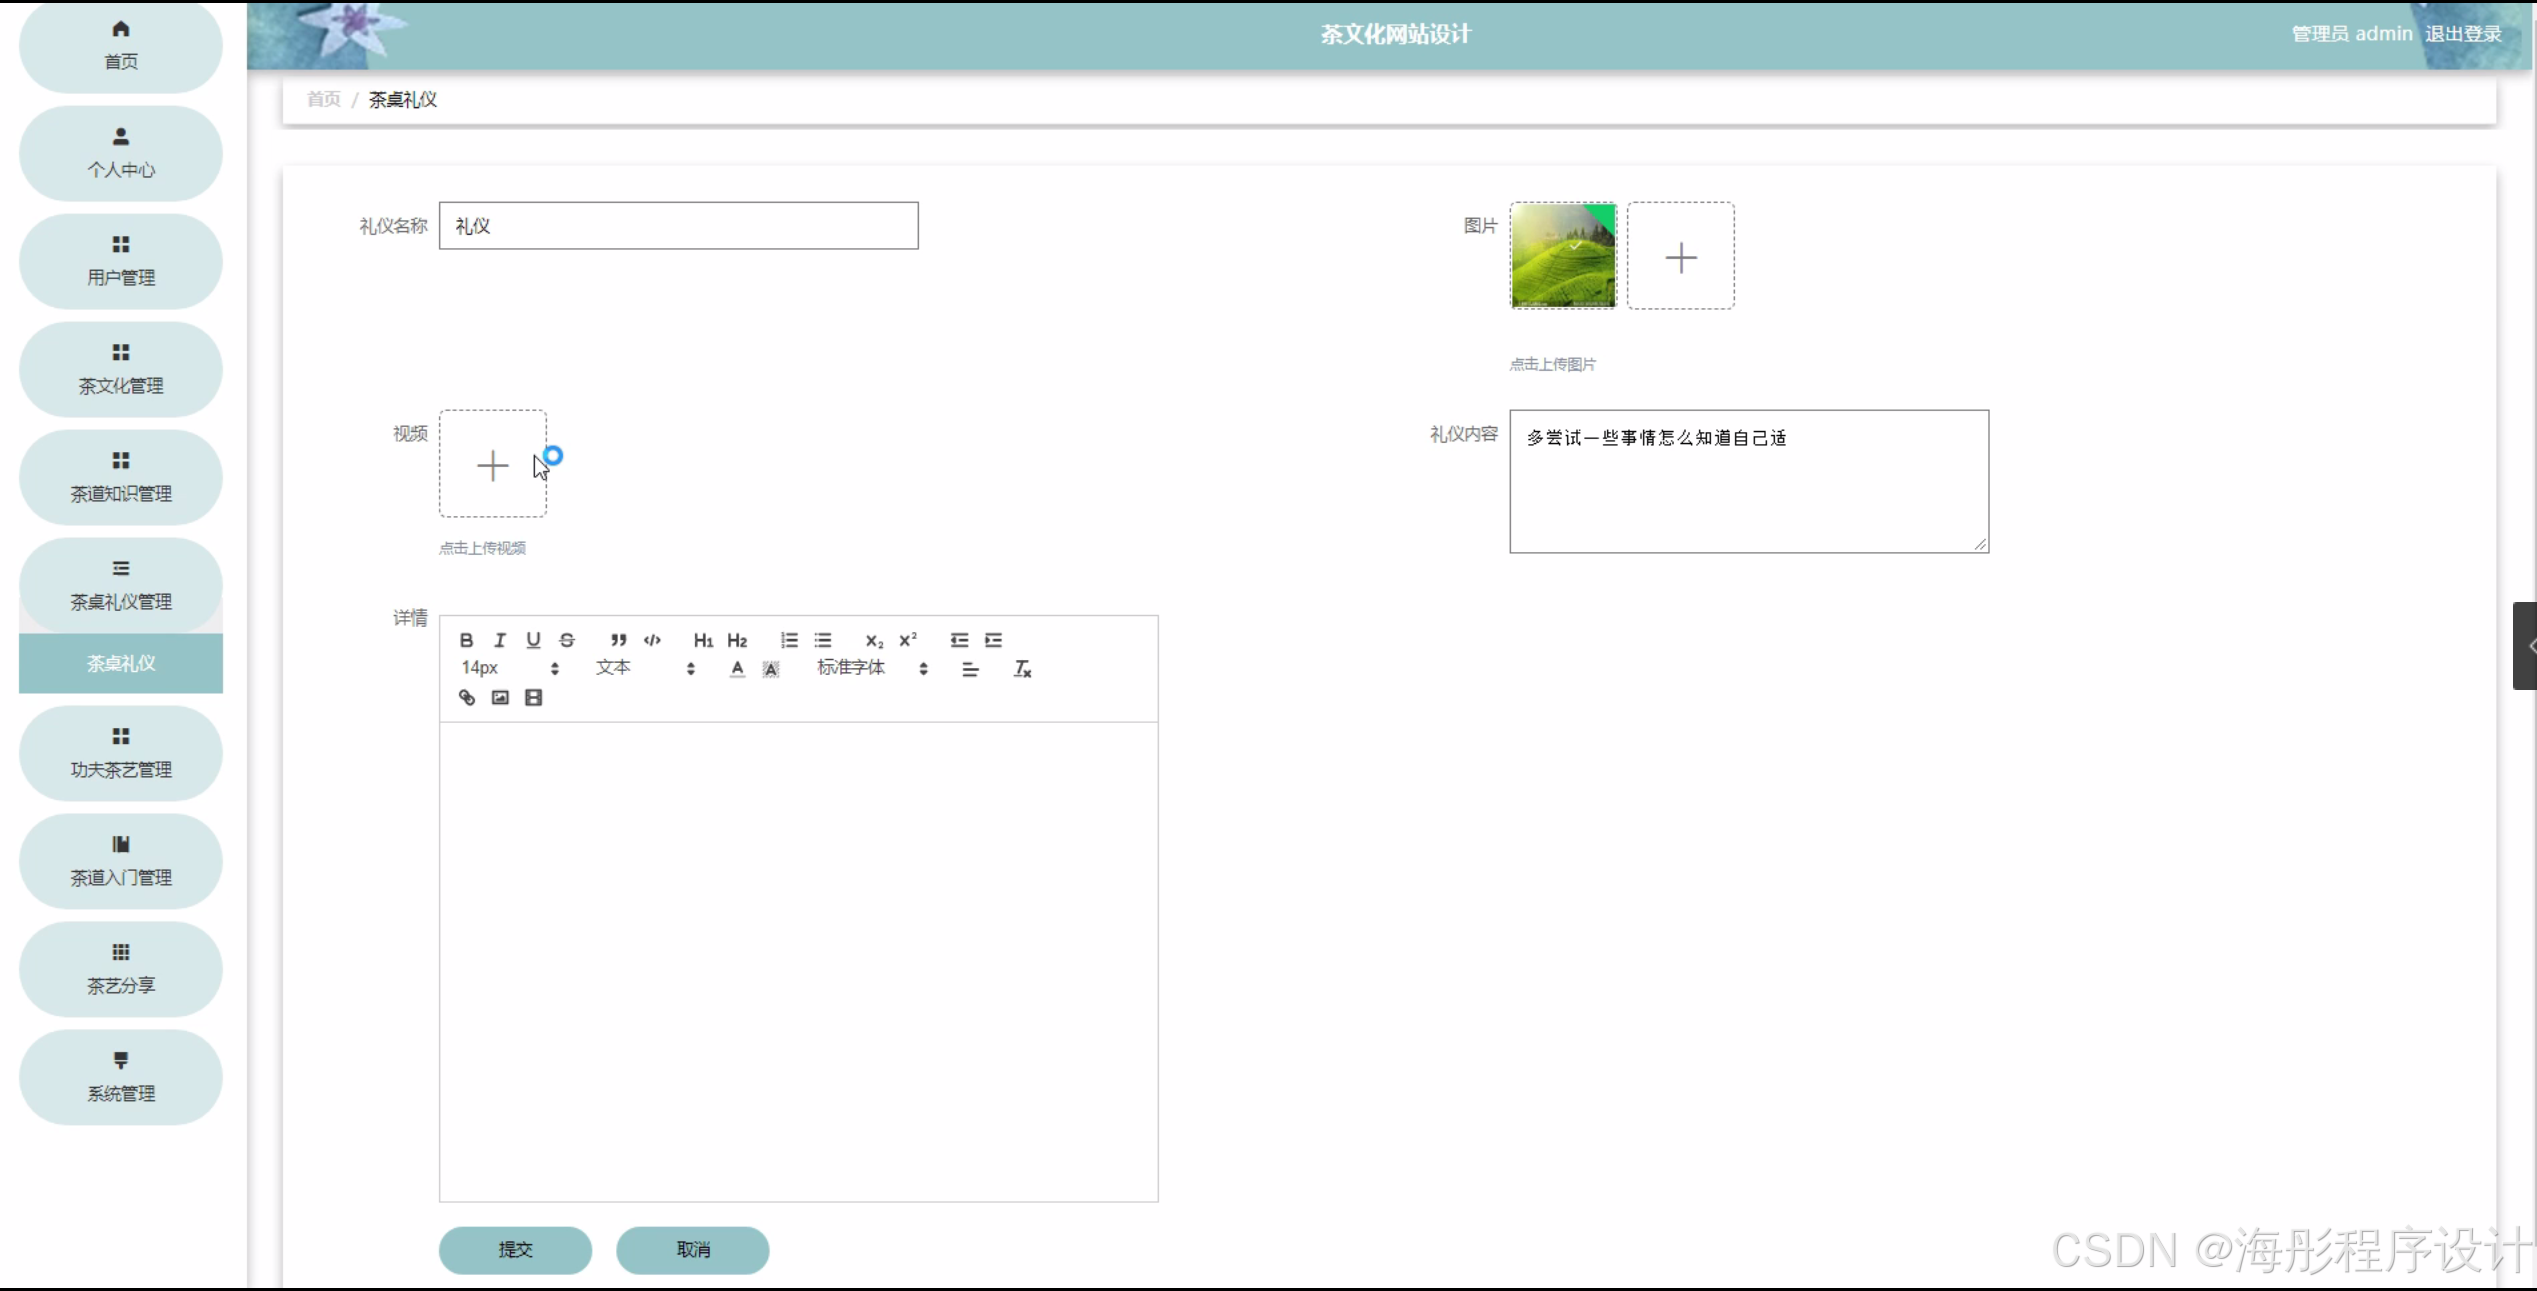Toggle underline formatting in the editor
This screenshot has width=2537, height=1291.
click(533, 640)
